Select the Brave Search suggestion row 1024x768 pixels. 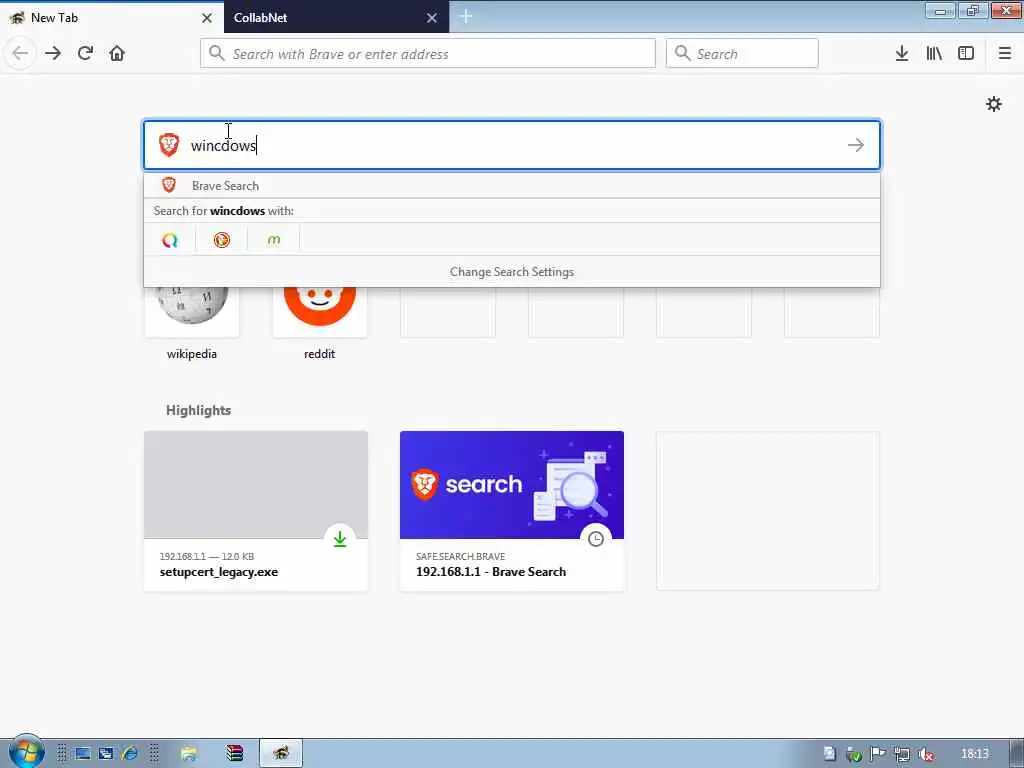tap(512, 185)
